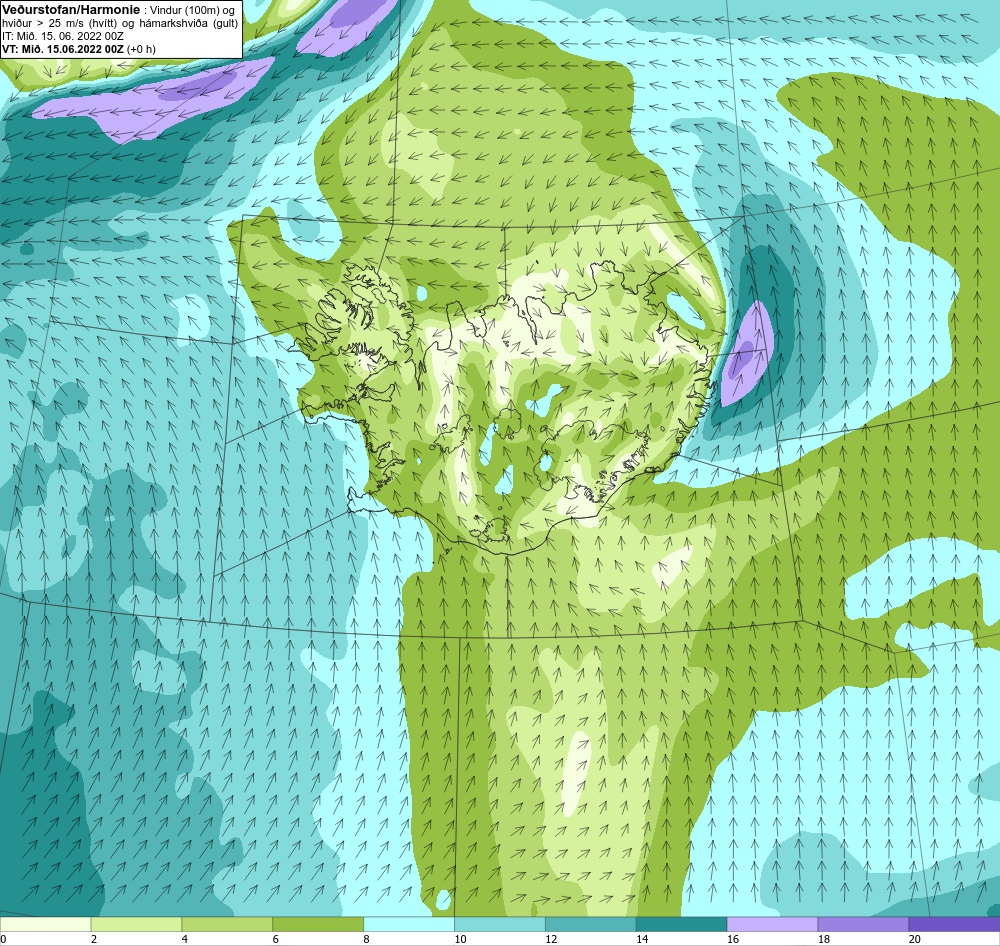Click the dark teal 14–16 m/s legend swatch
The width and height of the screenshot is (1000, 946).
click(682, 924)
